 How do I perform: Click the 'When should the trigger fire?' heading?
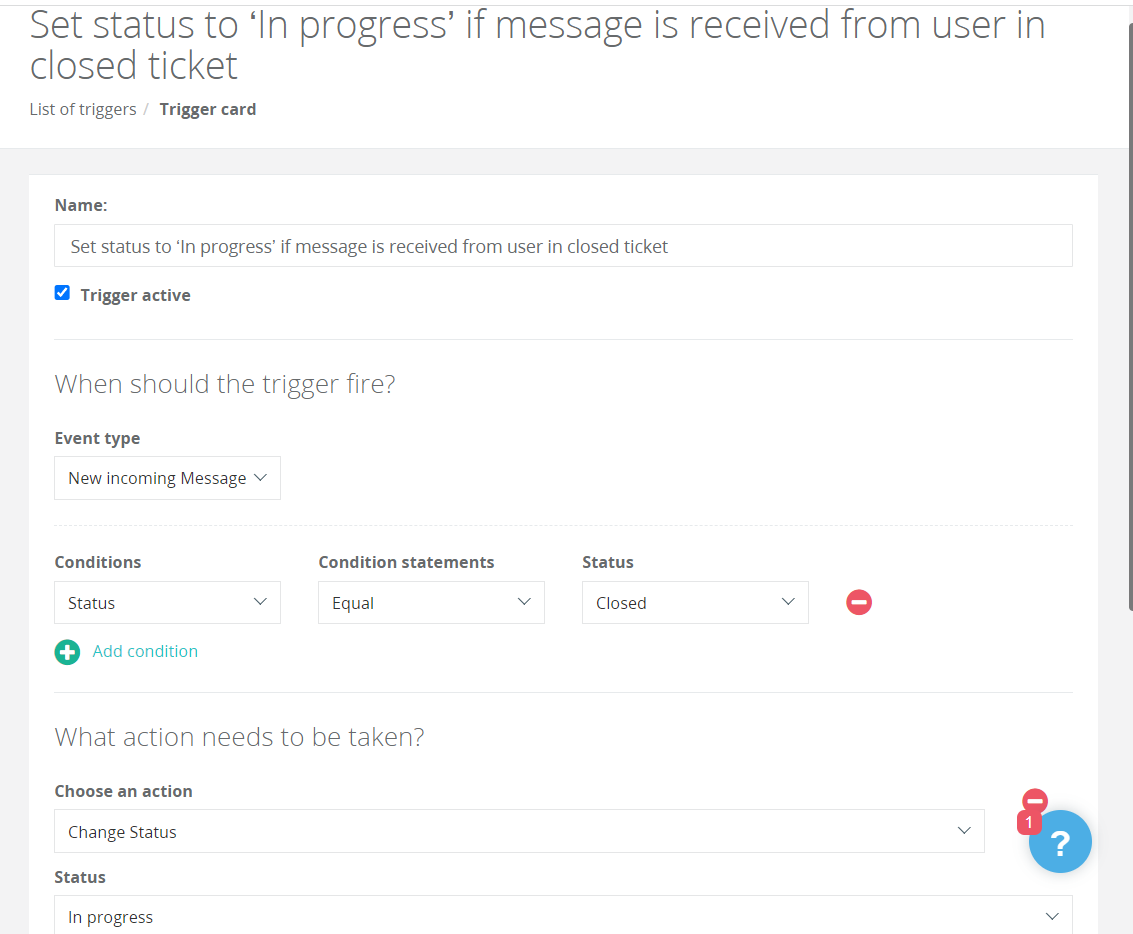pos(225,384)
